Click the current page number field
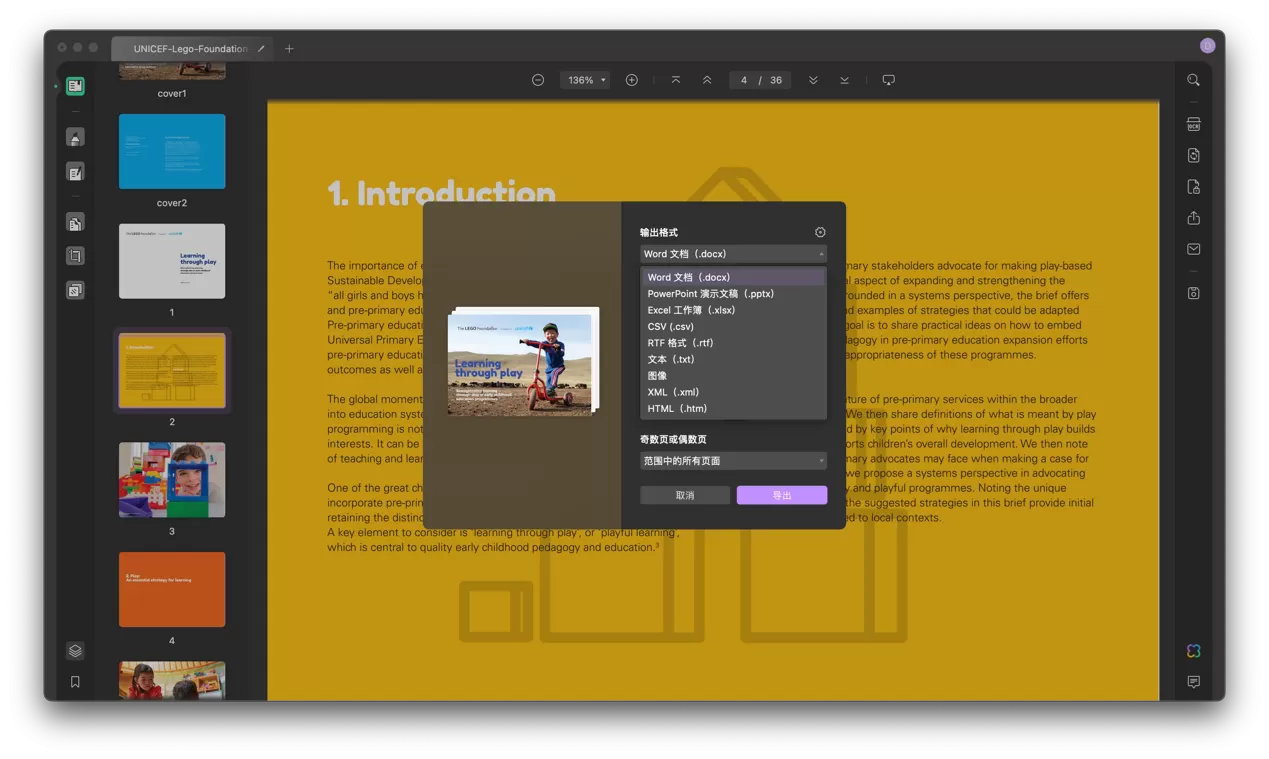1269x759 pixels. click(x=743, y=80)
